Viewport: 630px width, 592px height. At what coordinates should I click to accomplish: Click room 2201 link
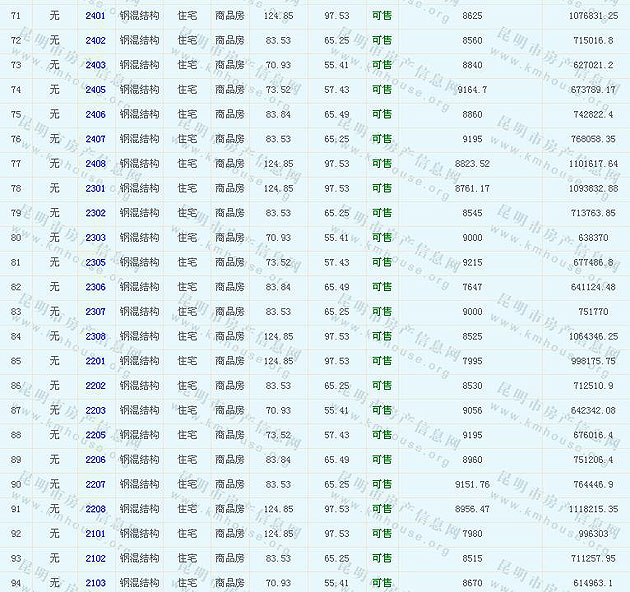[x=96, y=361]
